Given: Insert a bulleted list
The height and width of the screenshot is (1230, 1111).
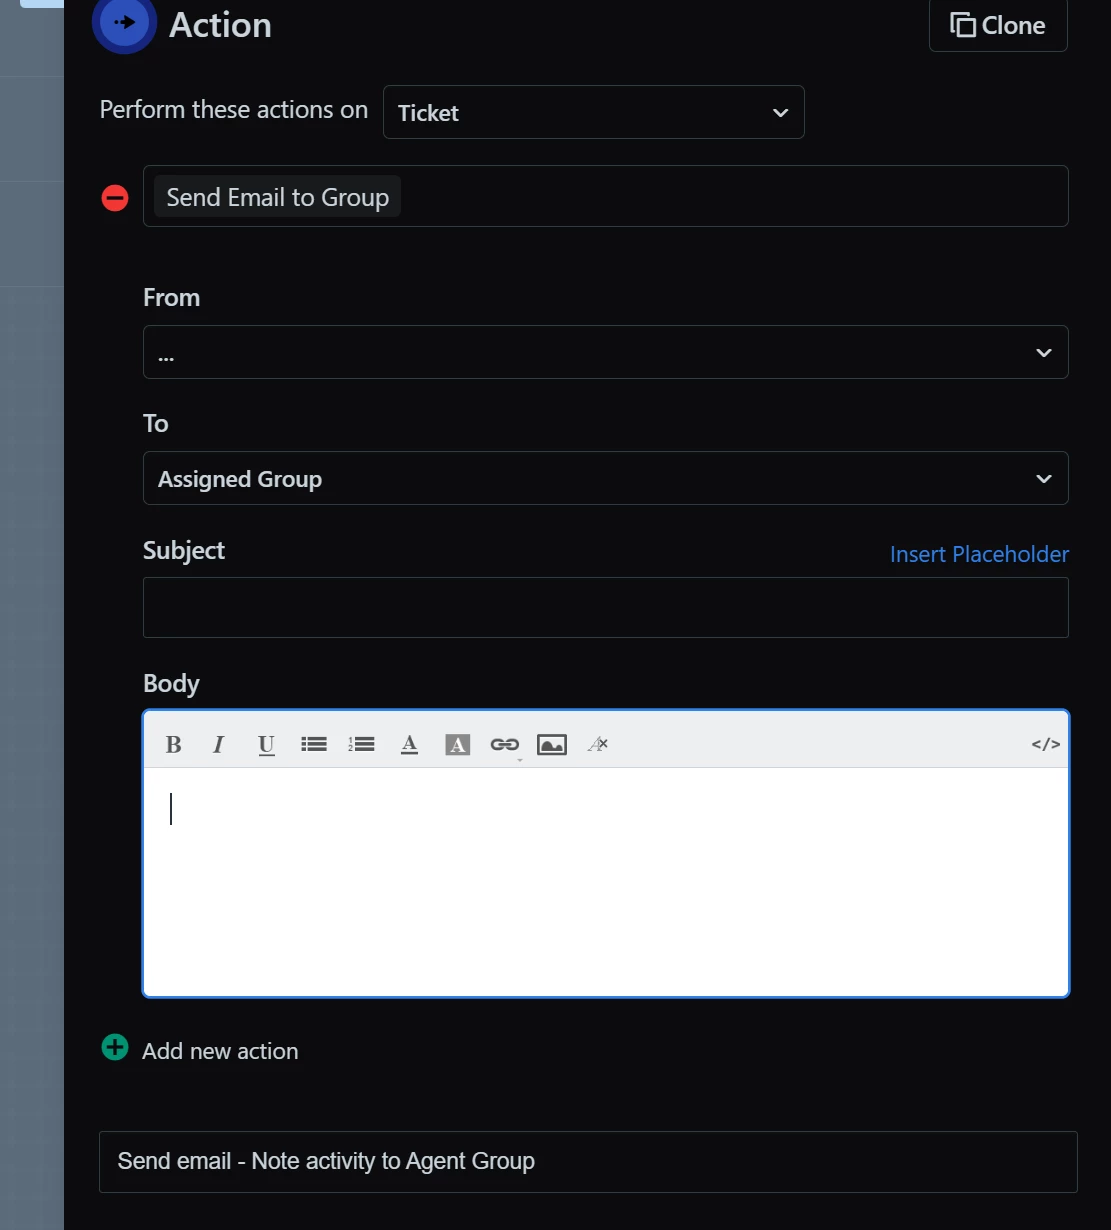Looking at the screenshot, I should coord(314,744).
